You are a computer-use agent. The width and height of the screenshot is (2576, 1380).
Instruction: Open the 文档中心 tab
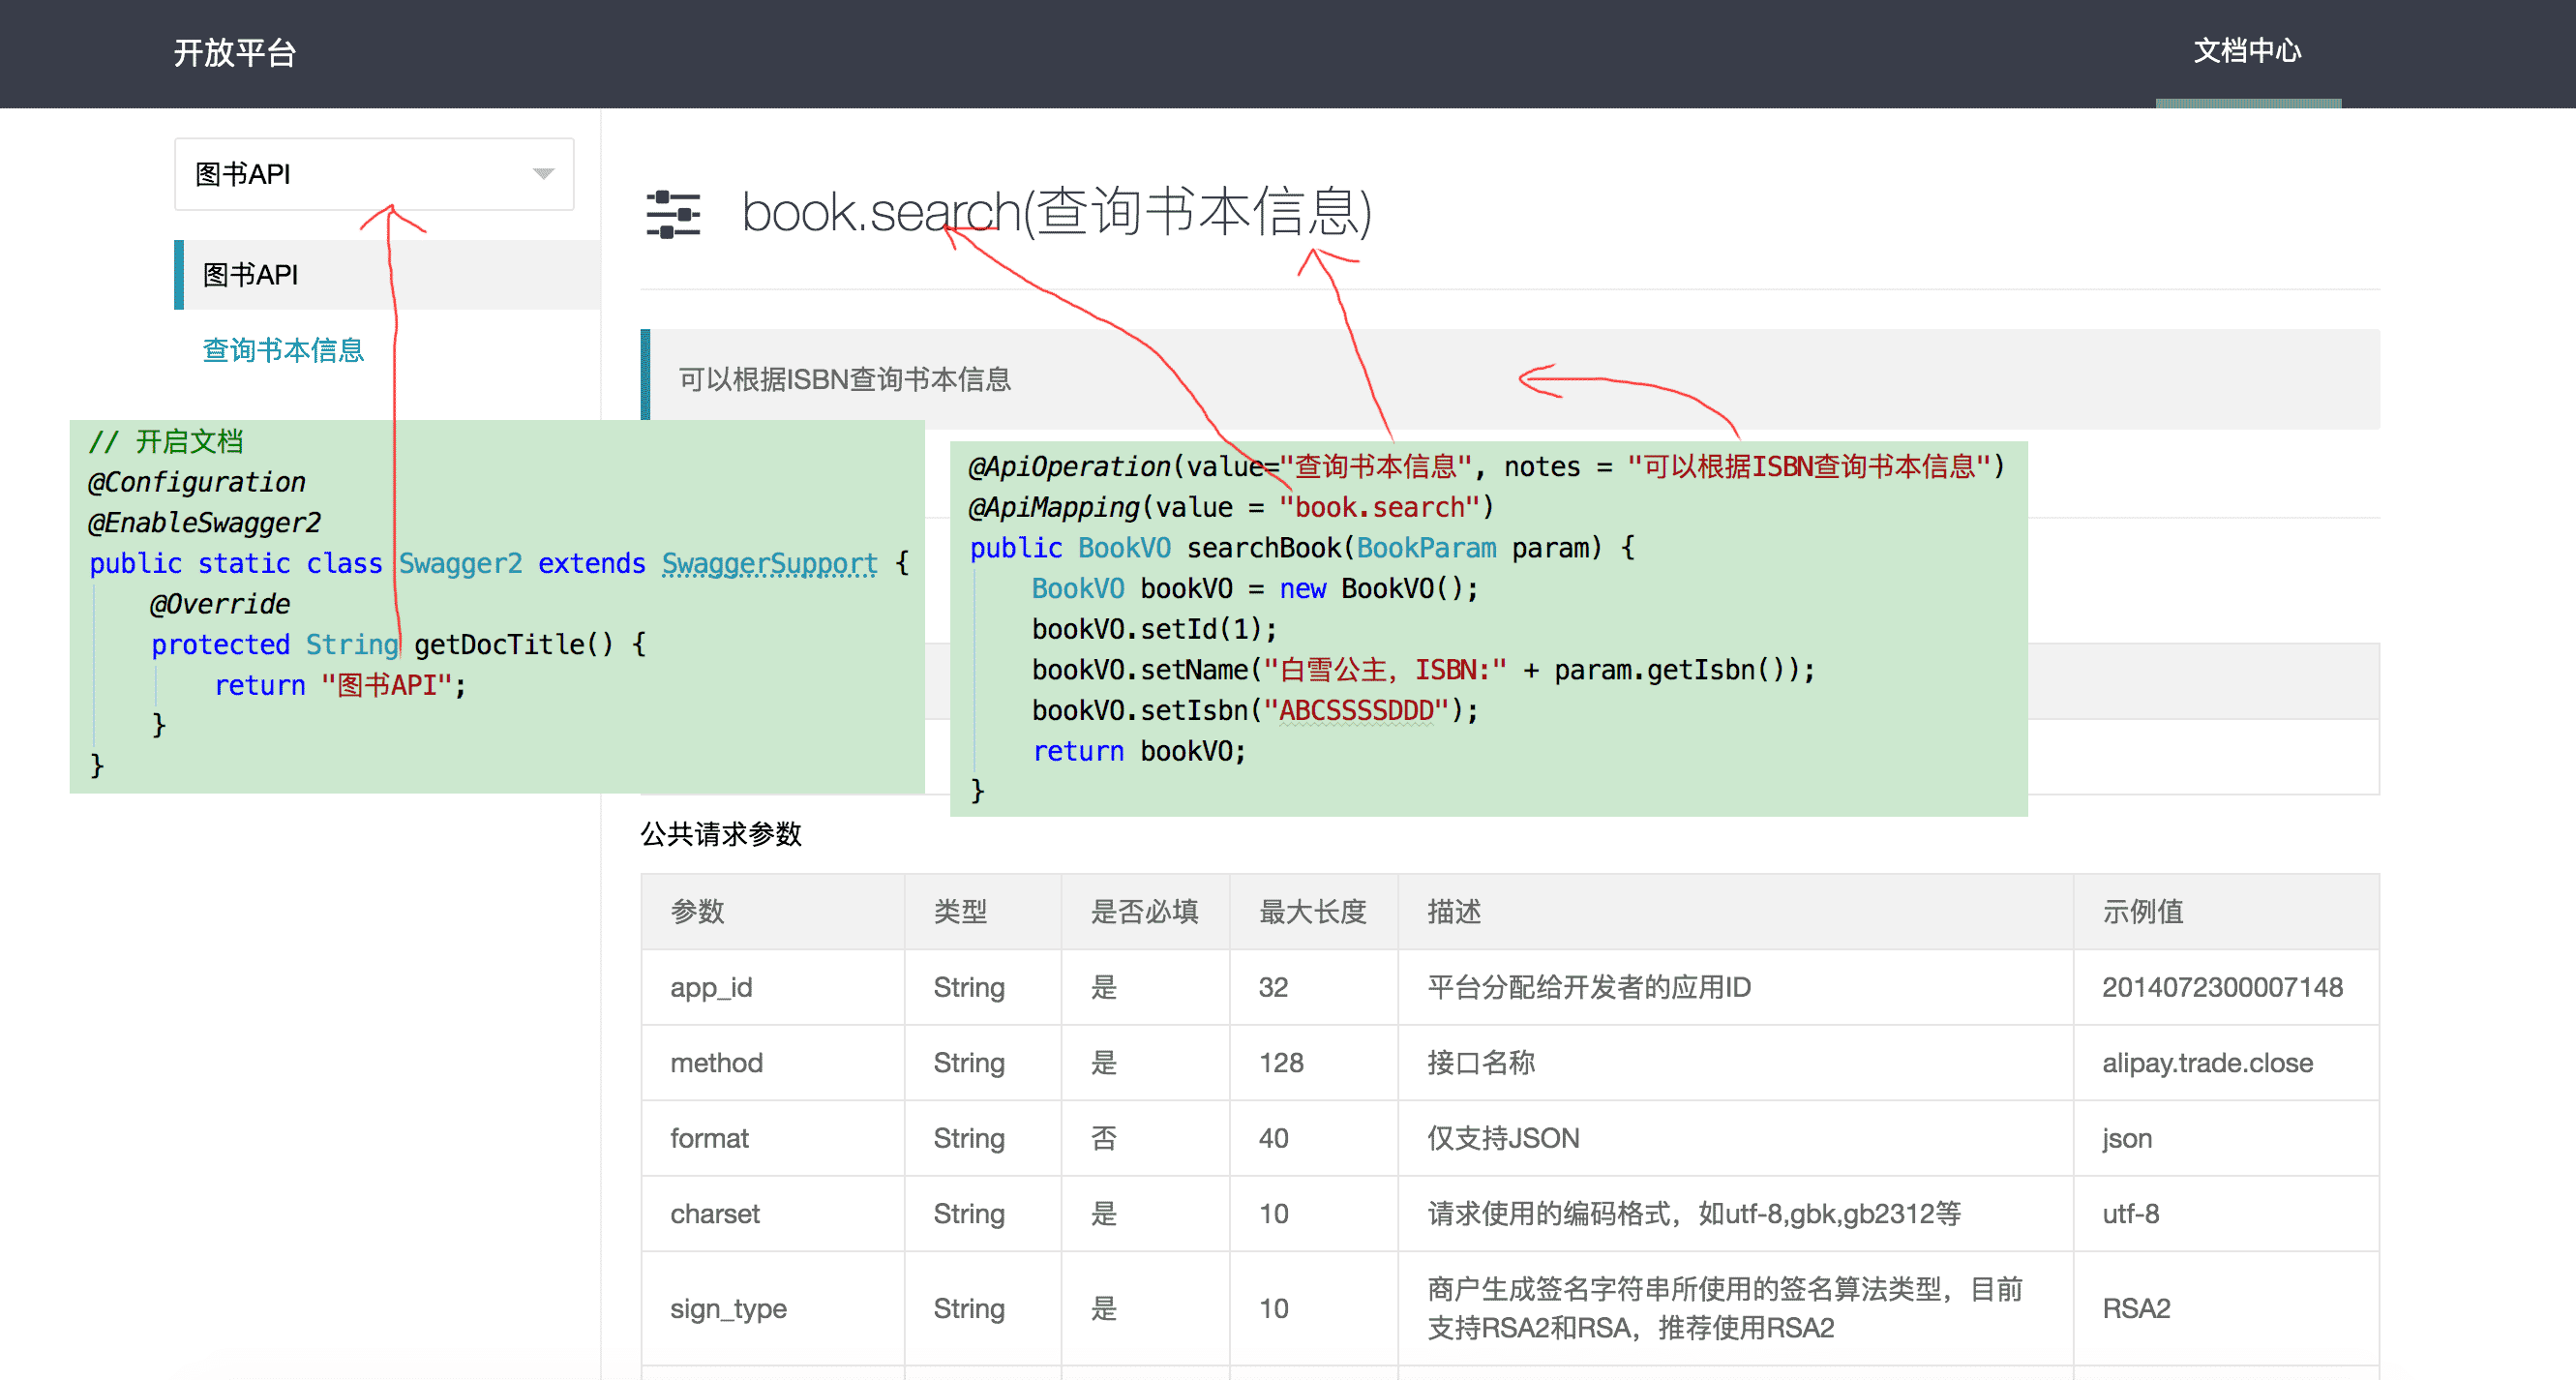(2246, 52)
